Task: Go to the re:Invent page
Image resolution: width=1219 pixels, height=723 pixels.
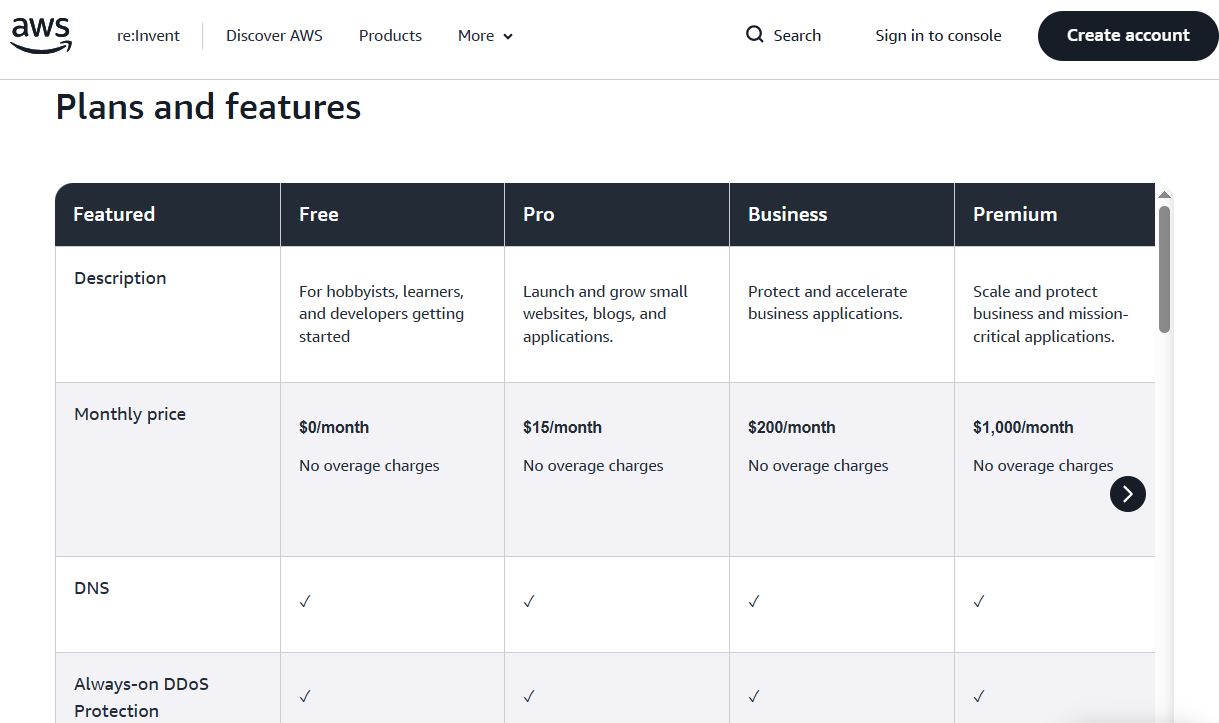Action: [147, 35]
